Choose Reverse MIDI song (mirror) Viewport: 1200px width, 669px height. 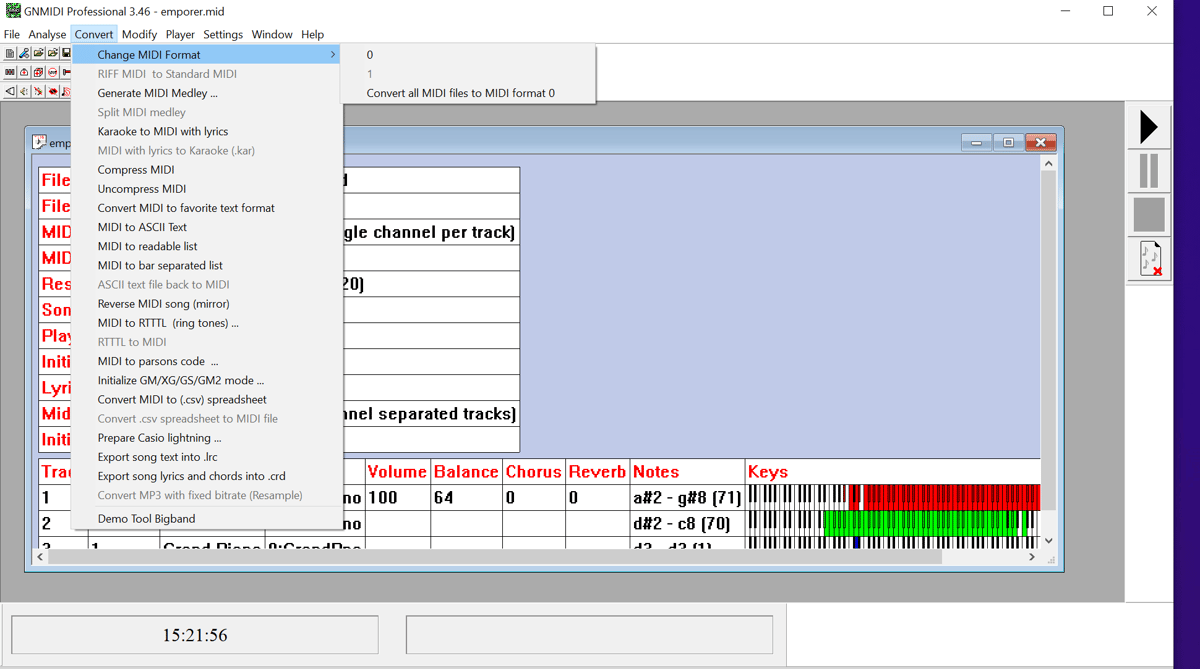pyautogui.click(x=163, y=304)
